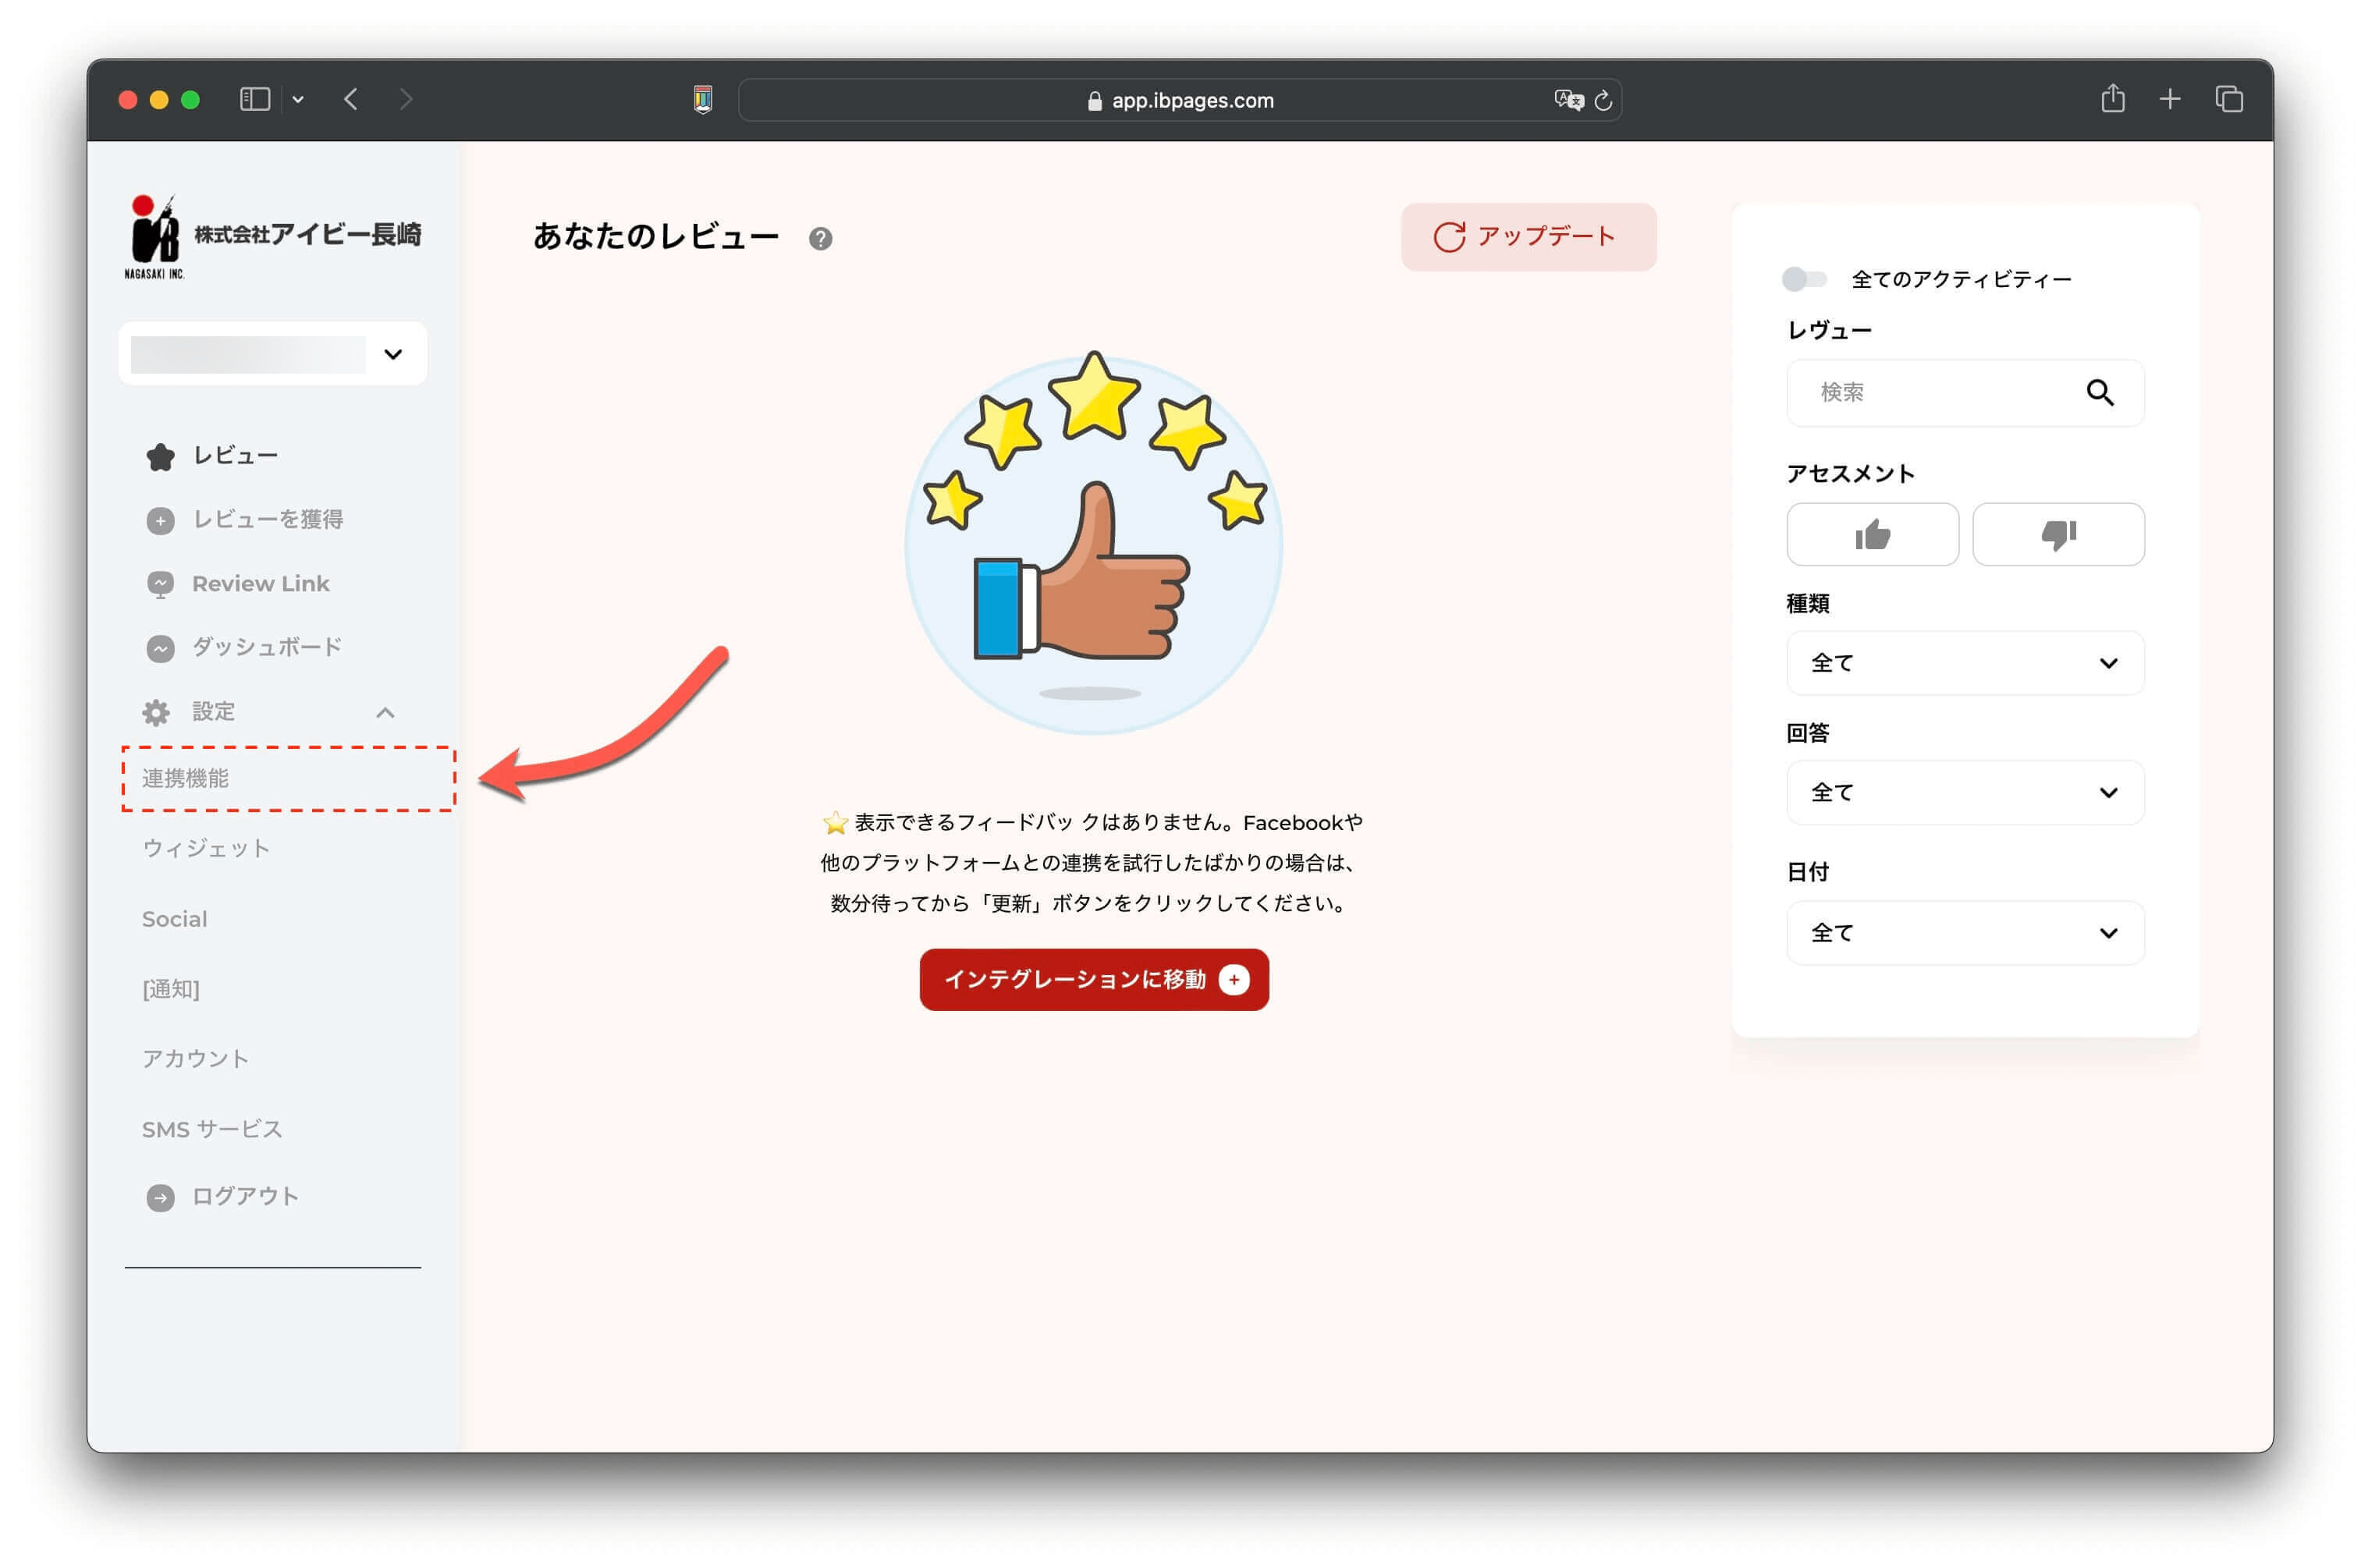Click the インテグレーションに移動 button
Viewport: 2361px width, 1568px height.
pyautogui.click(x=1093, y=980)
